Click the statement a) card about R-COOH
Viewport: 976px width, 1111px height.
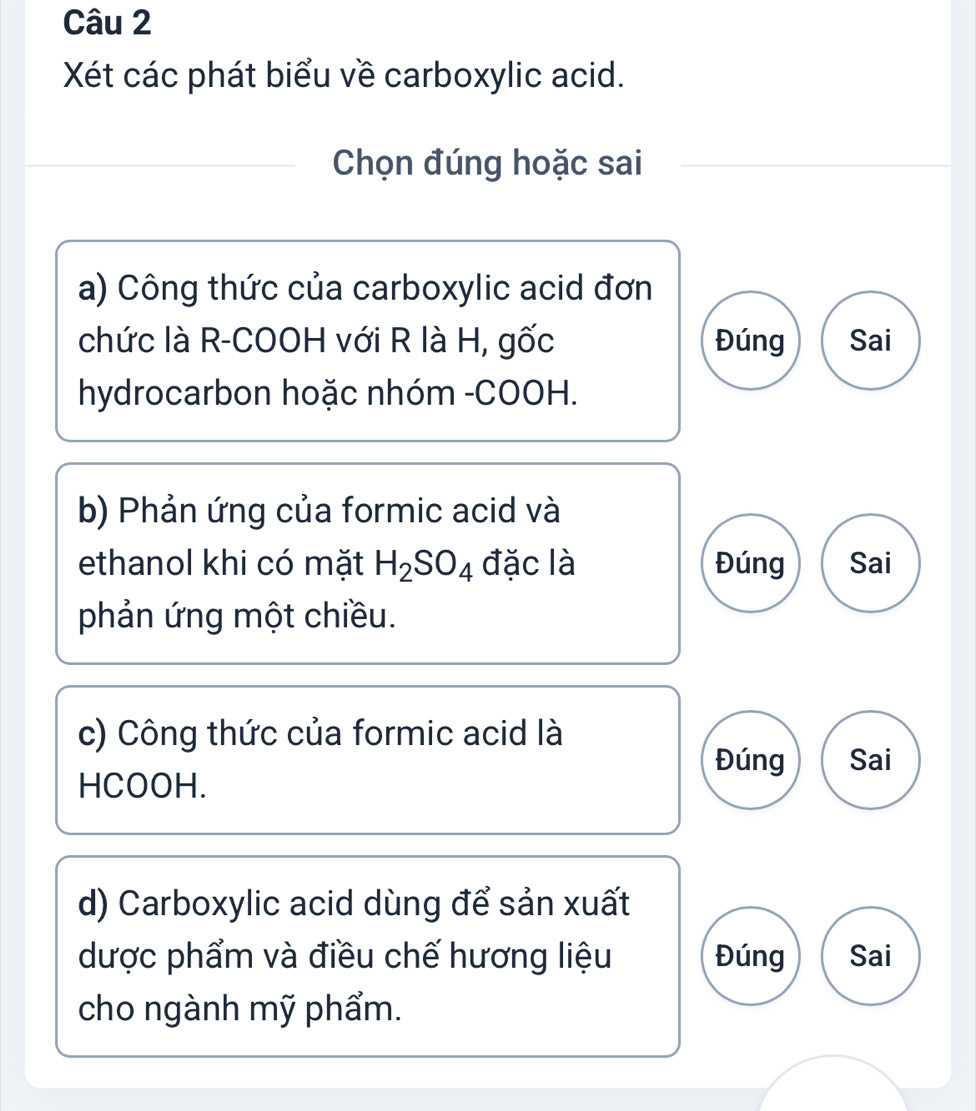point(367,340)
